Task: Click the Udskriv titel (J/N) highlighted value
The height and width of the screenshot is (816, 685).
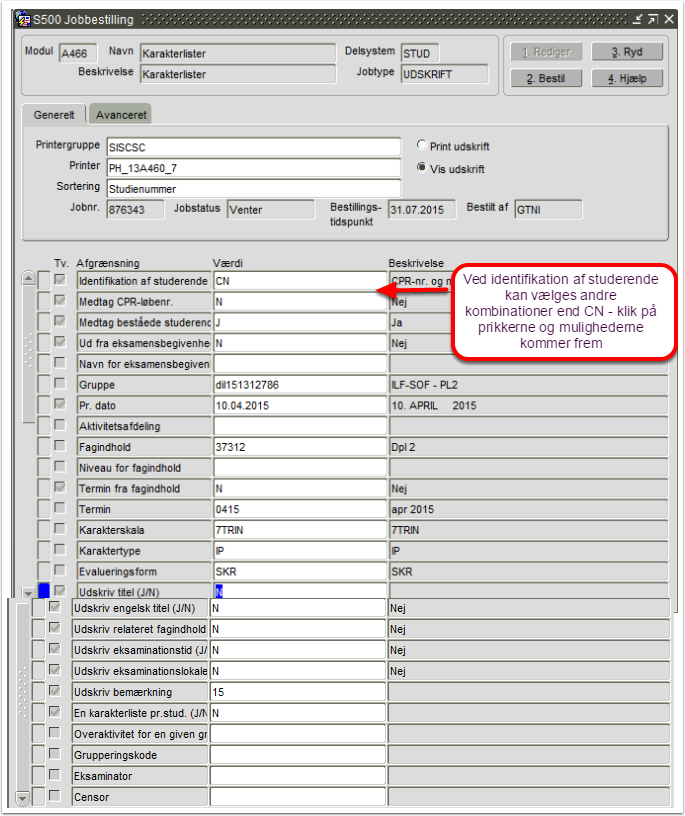Action: [219, 591]
